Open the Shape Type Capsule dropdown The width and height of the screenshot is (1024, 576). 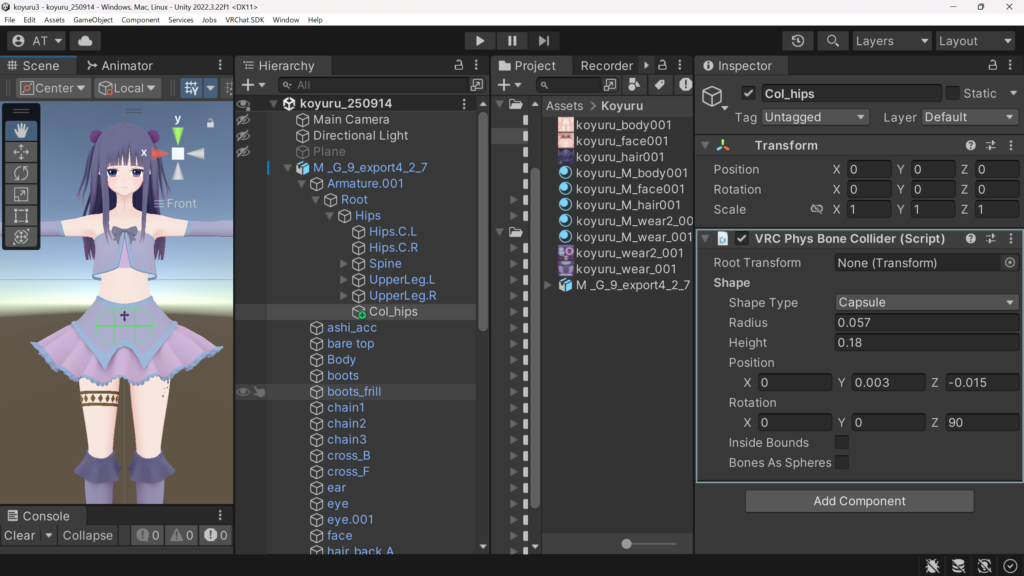927,302
